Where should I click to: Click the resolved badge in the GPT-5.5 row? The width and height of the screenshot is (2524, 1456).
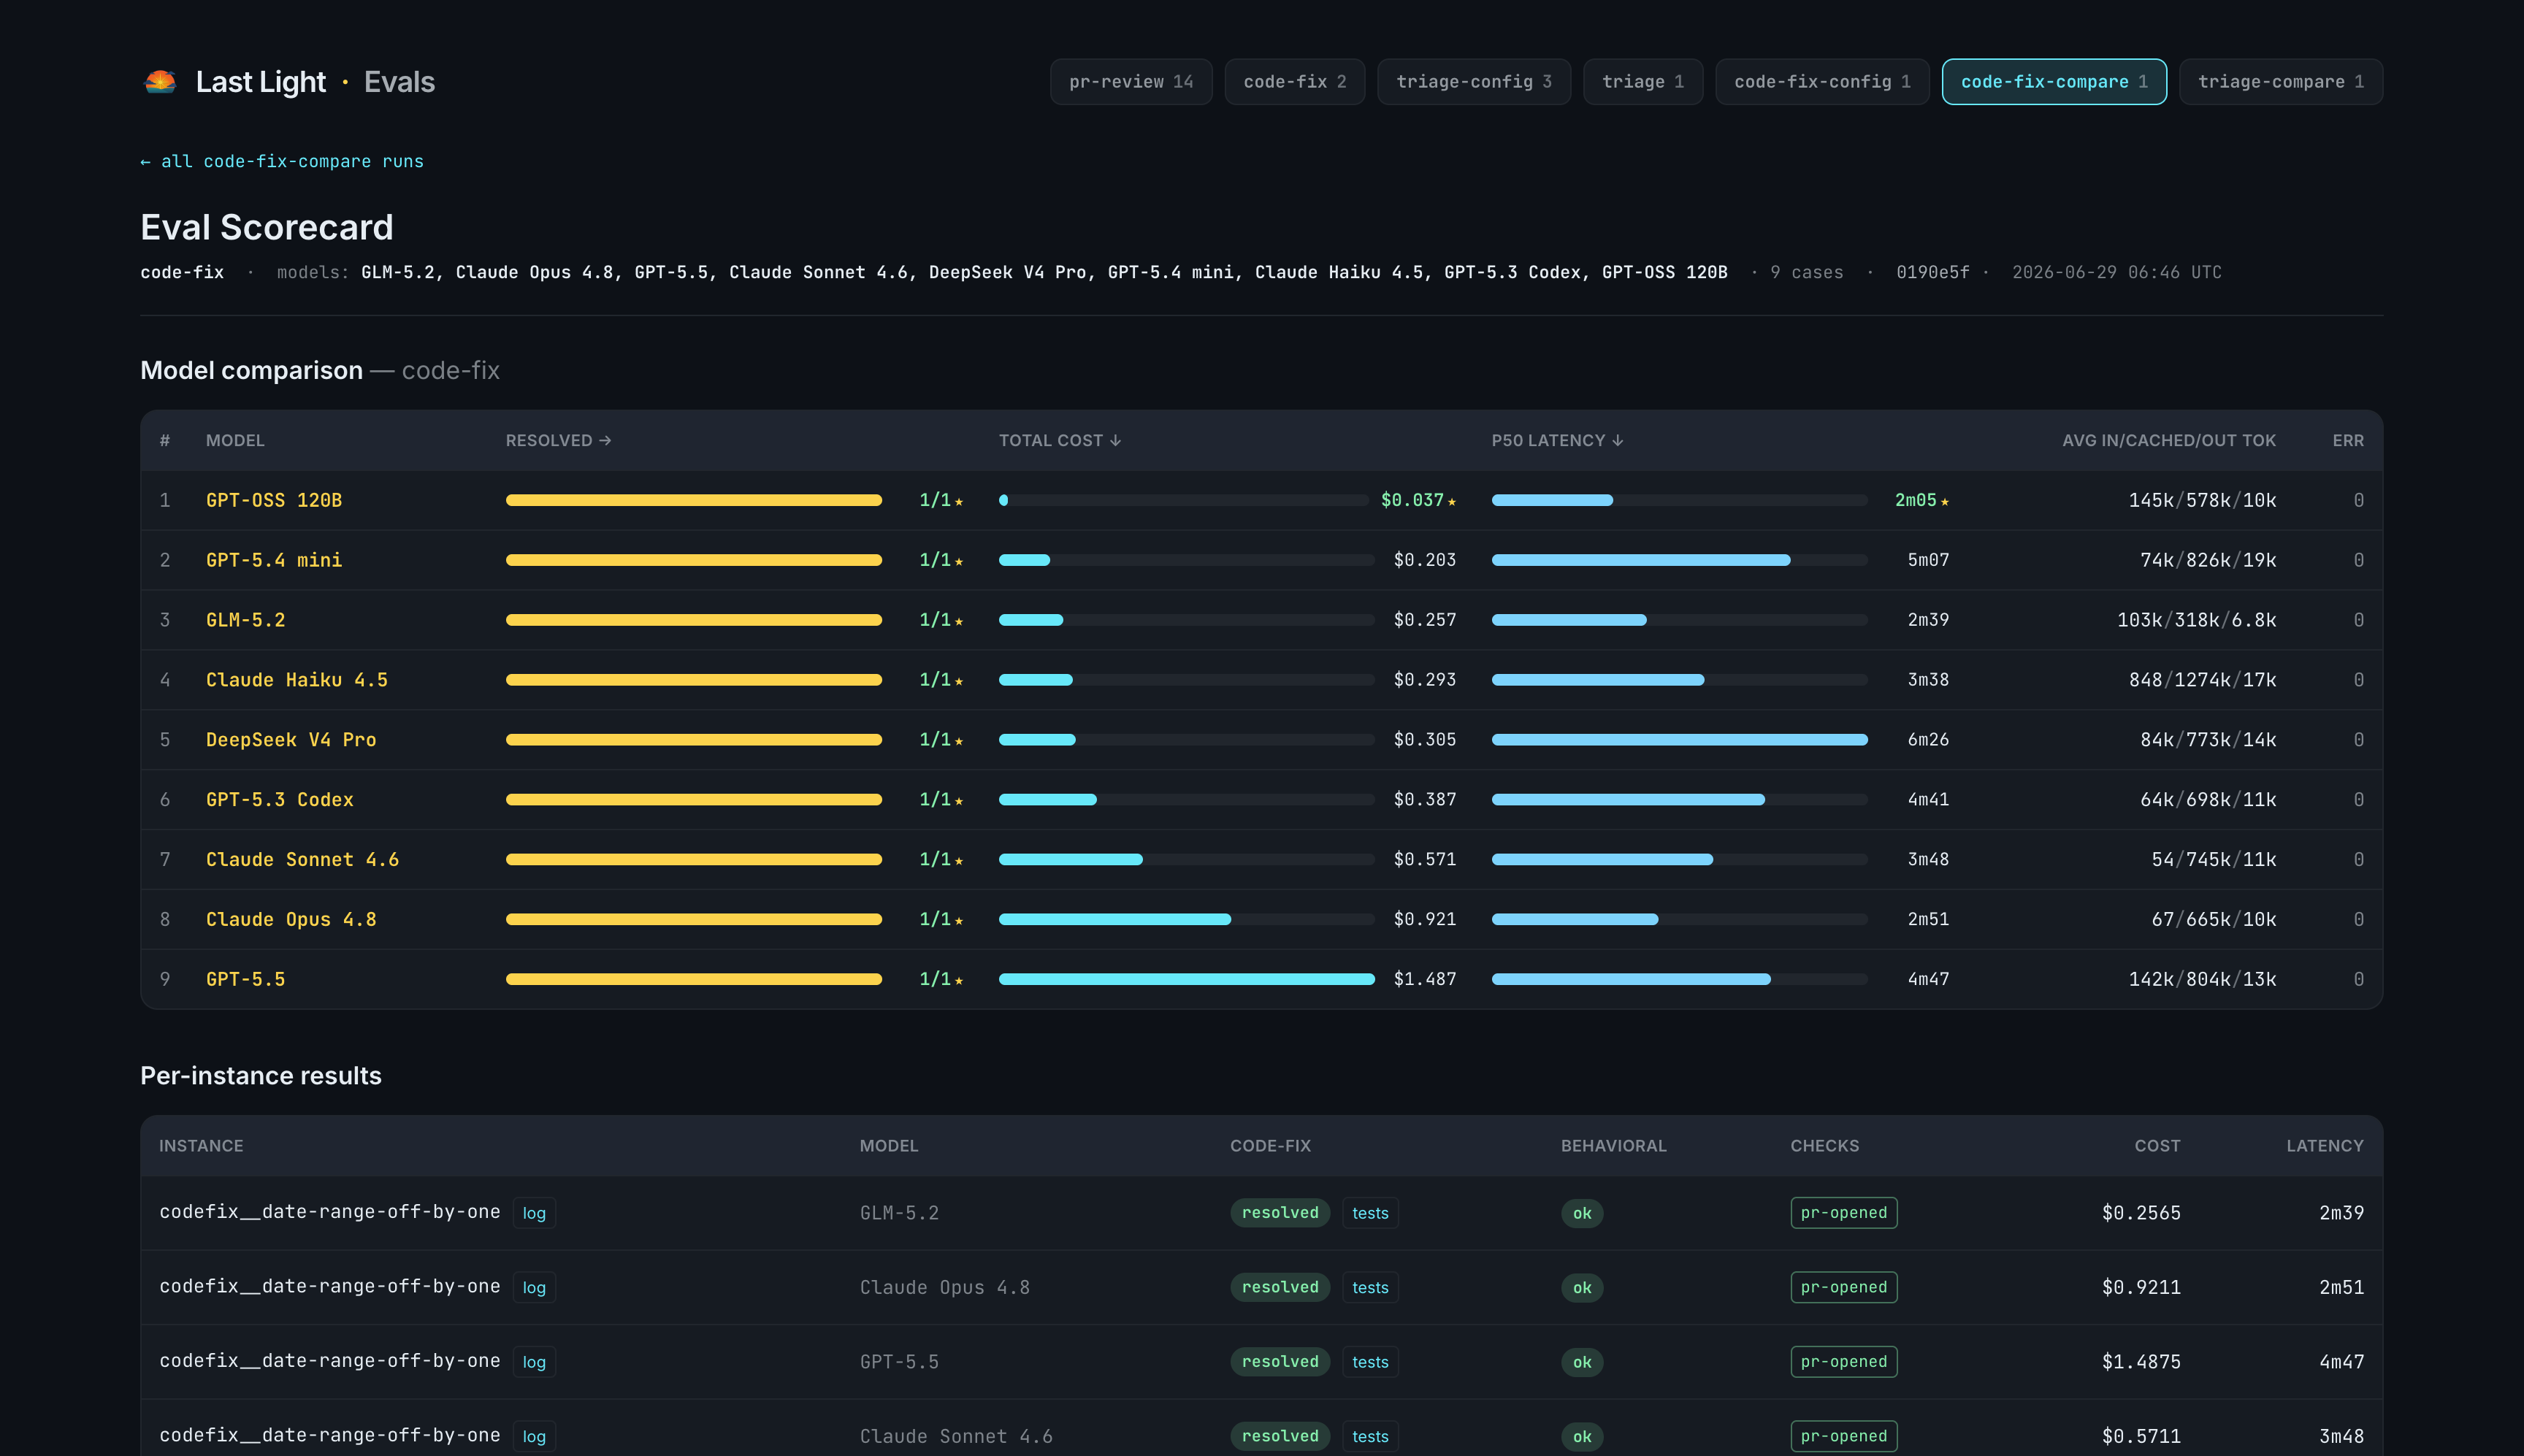pos(1280,1362)
